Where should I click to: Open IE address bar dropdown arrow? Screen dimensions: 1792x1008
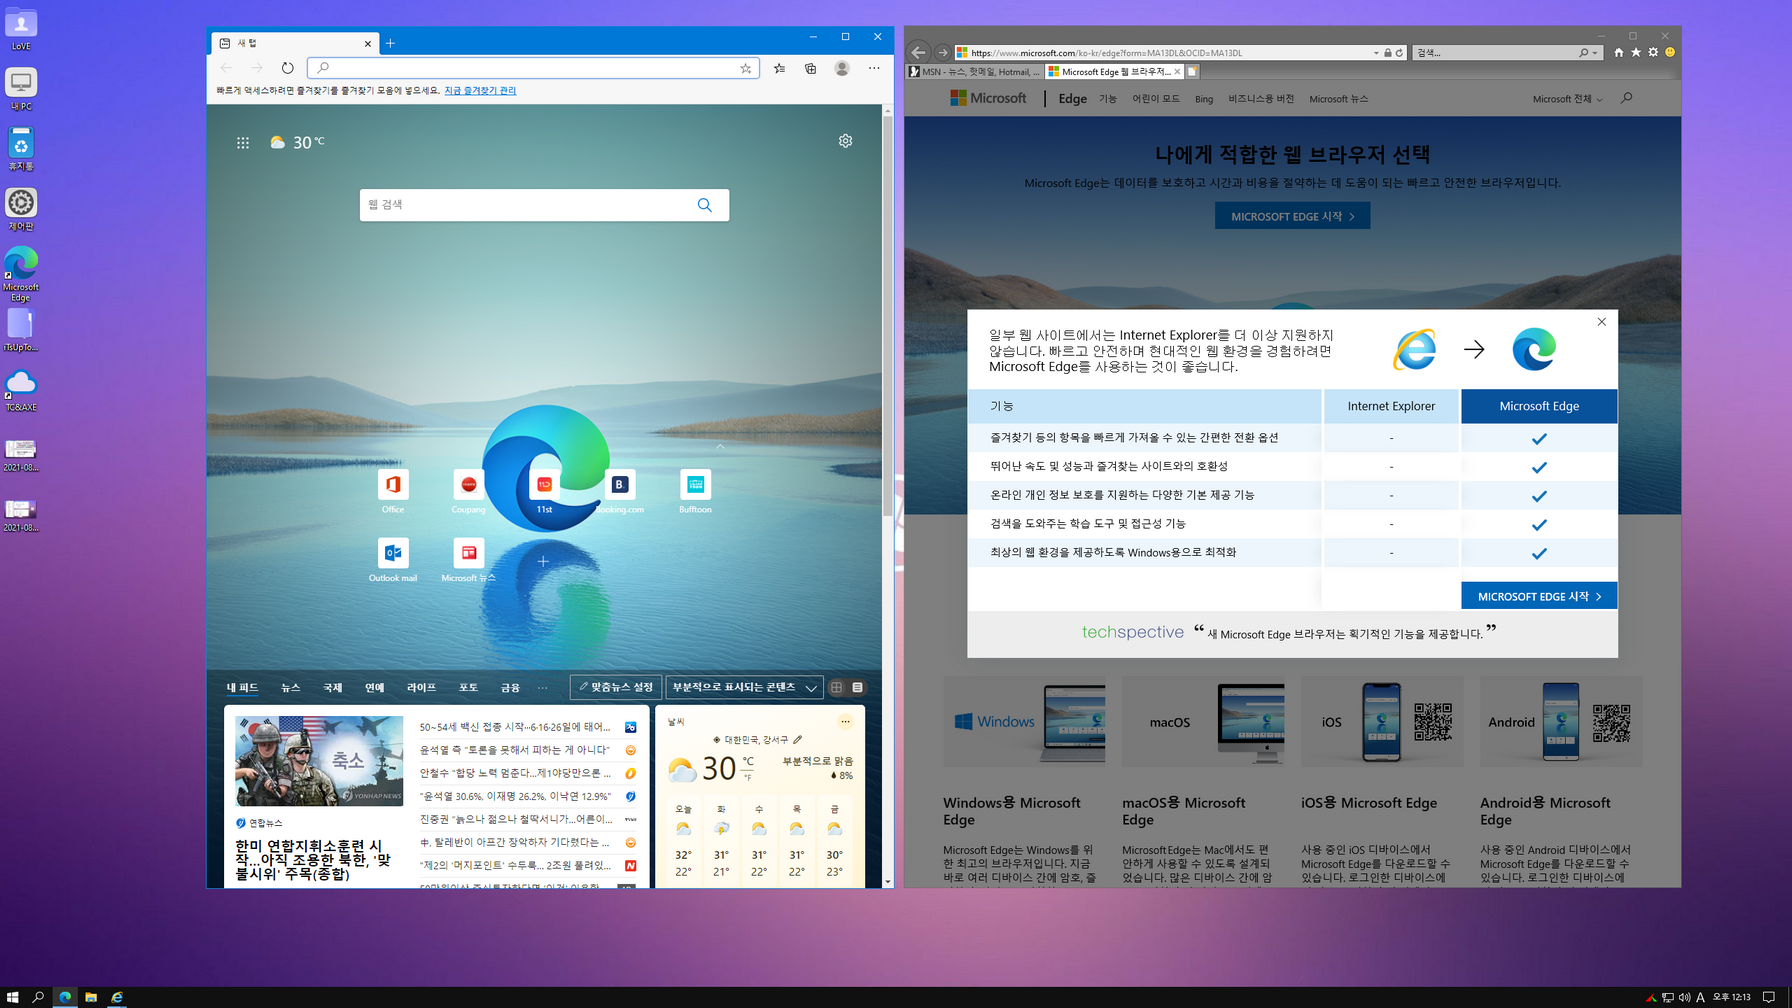click(1376, 53)
